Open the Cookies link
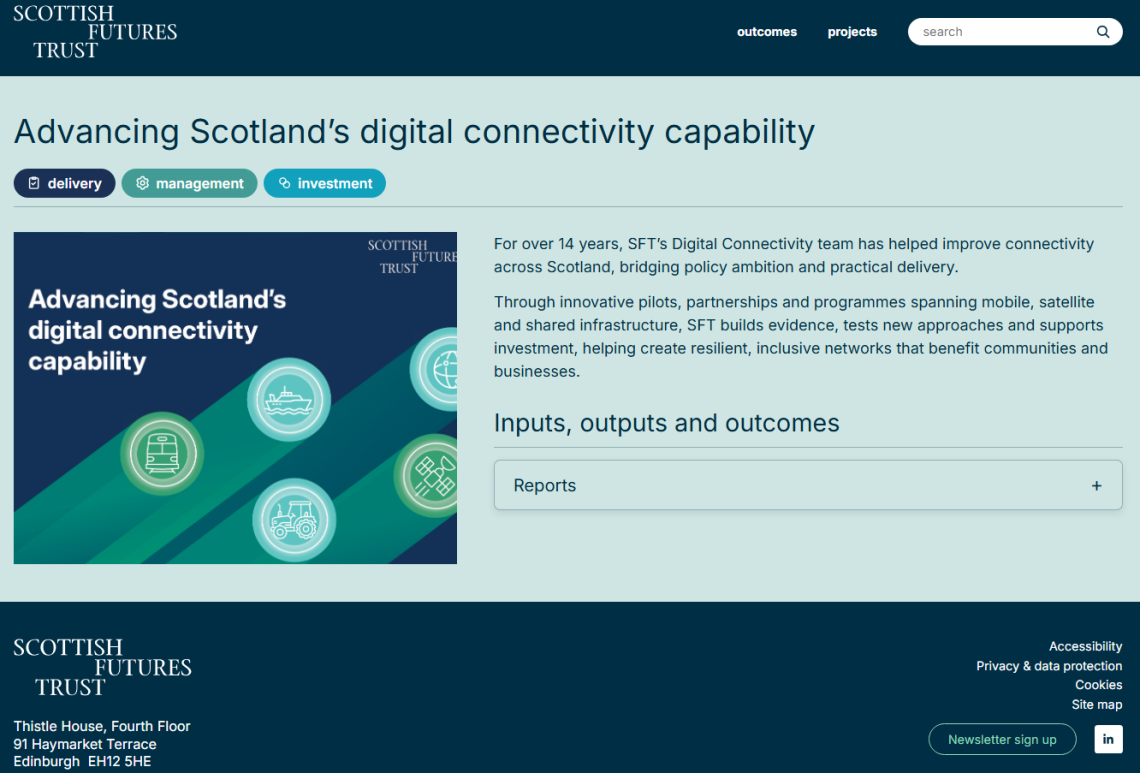This screenshot has height=773, width=1140. point(1098,685)
